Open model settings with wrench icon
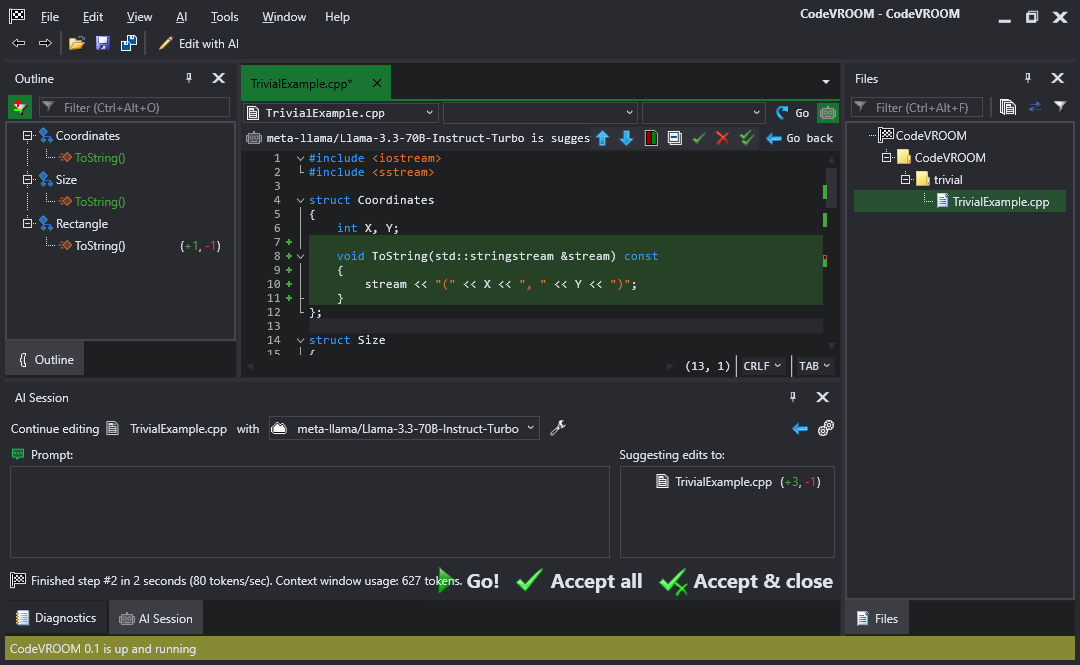The width and height of the screenshot is (1080, 665). 558,428
